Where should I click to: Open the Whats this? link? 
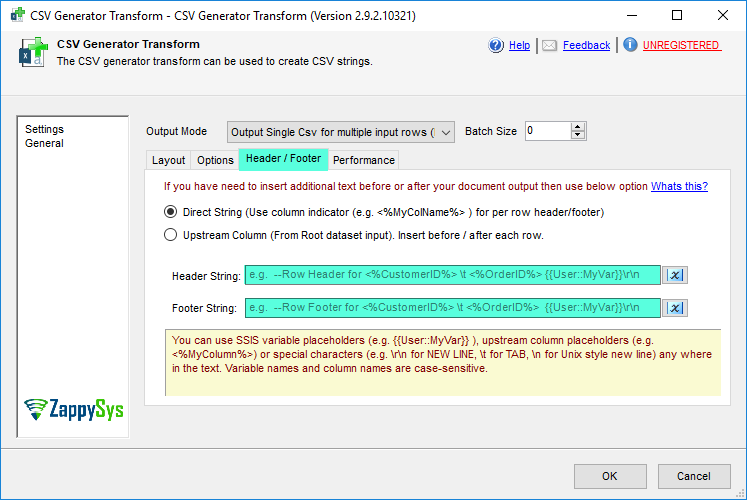coord(679,186)
